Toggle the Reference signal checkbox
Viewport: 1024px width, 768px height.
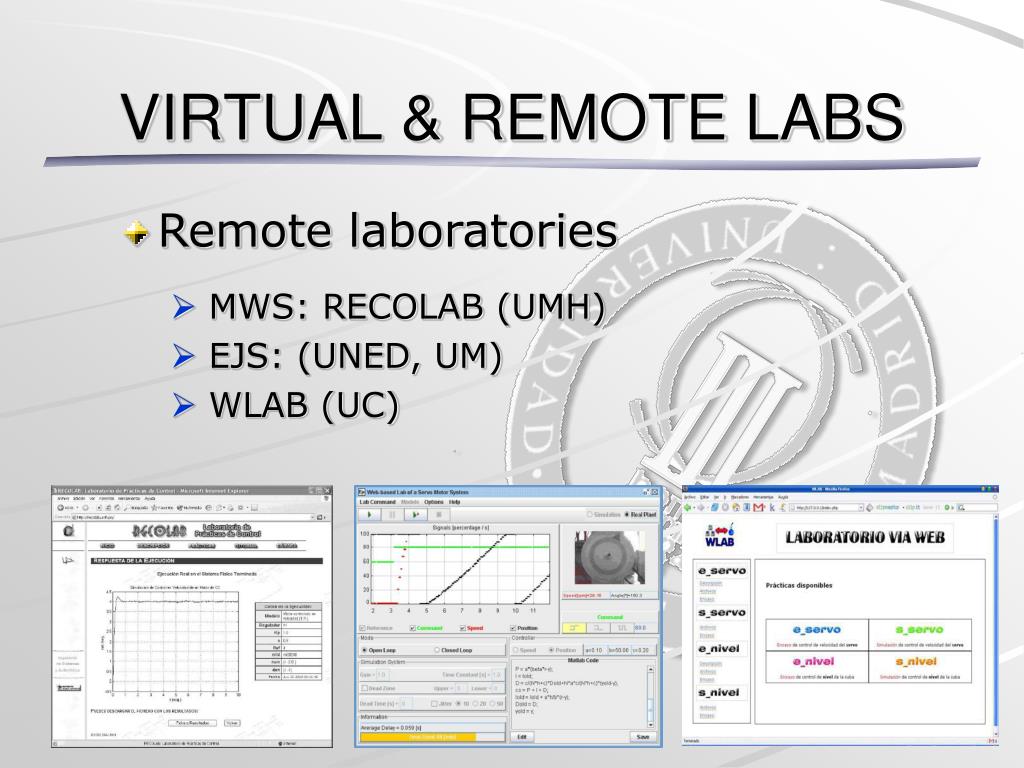click(x=363, y=628)
